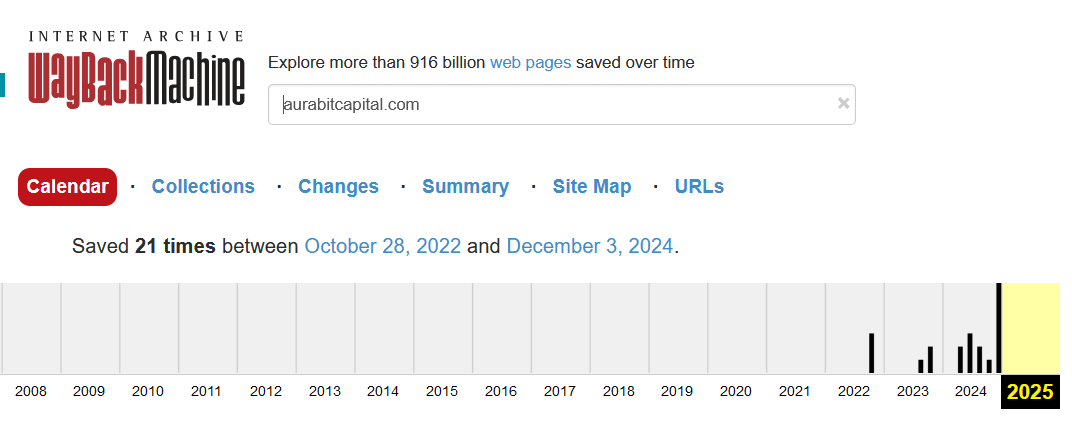
Task: Click the highlighted 2025 year label
Action: click(1030, 392)
